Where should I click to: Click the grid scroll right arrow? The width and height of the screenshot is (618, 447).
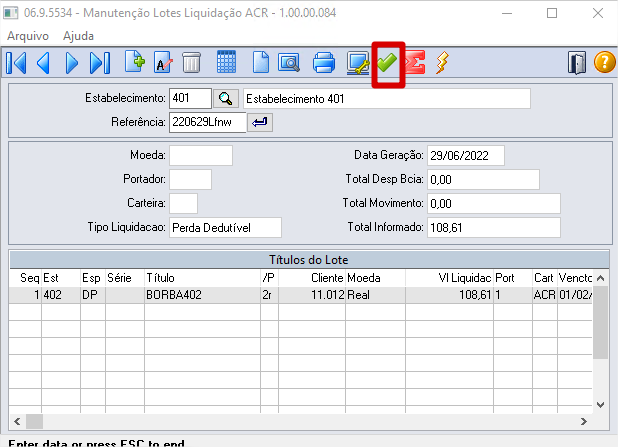point(584,421)
